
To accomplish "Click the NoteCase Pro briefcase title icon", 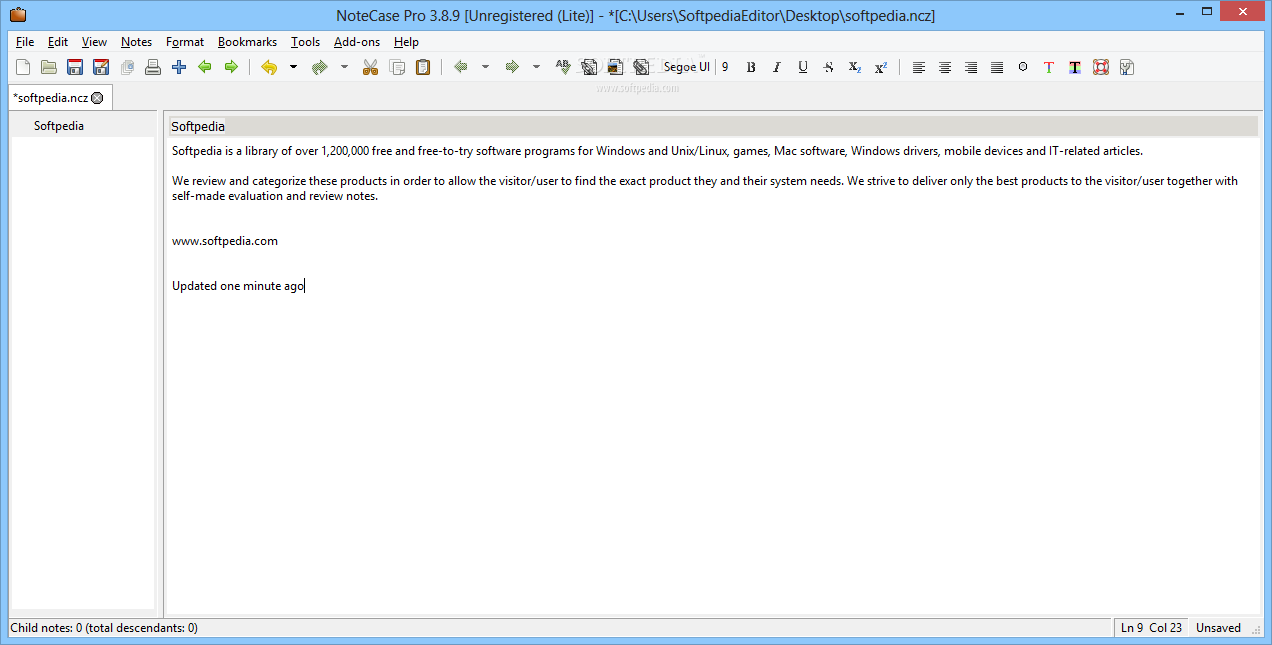I will tap(17, 15).
